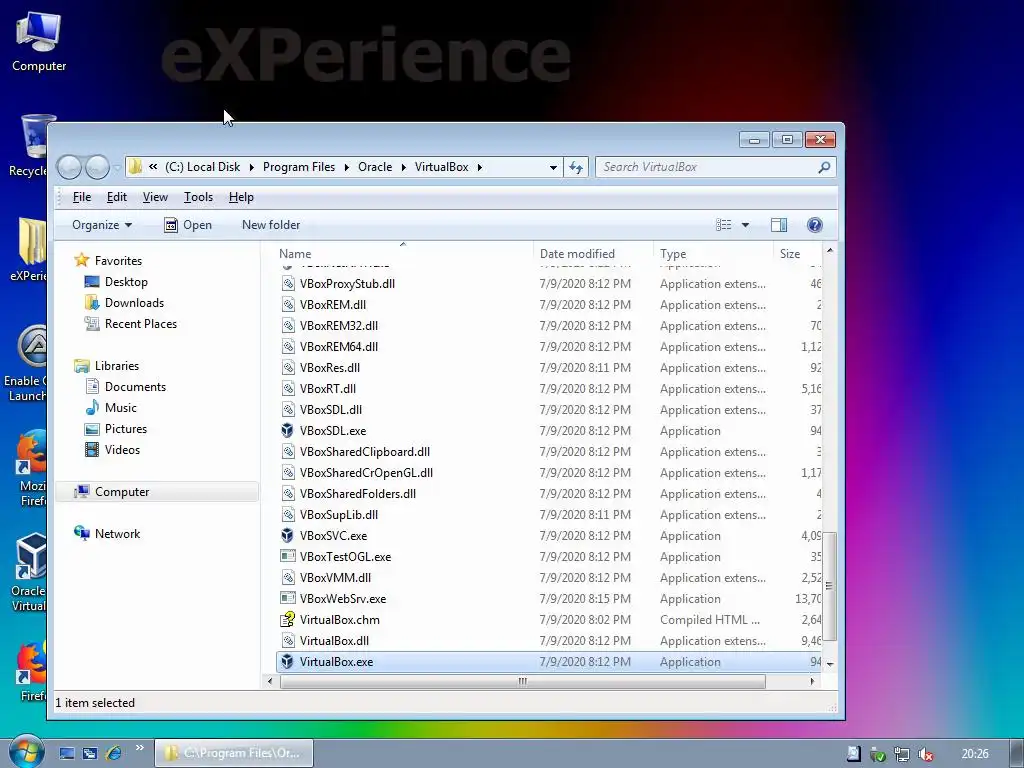
Task: Click the horizontal scrollbar right arrow
Action: [x=812, y=681]
